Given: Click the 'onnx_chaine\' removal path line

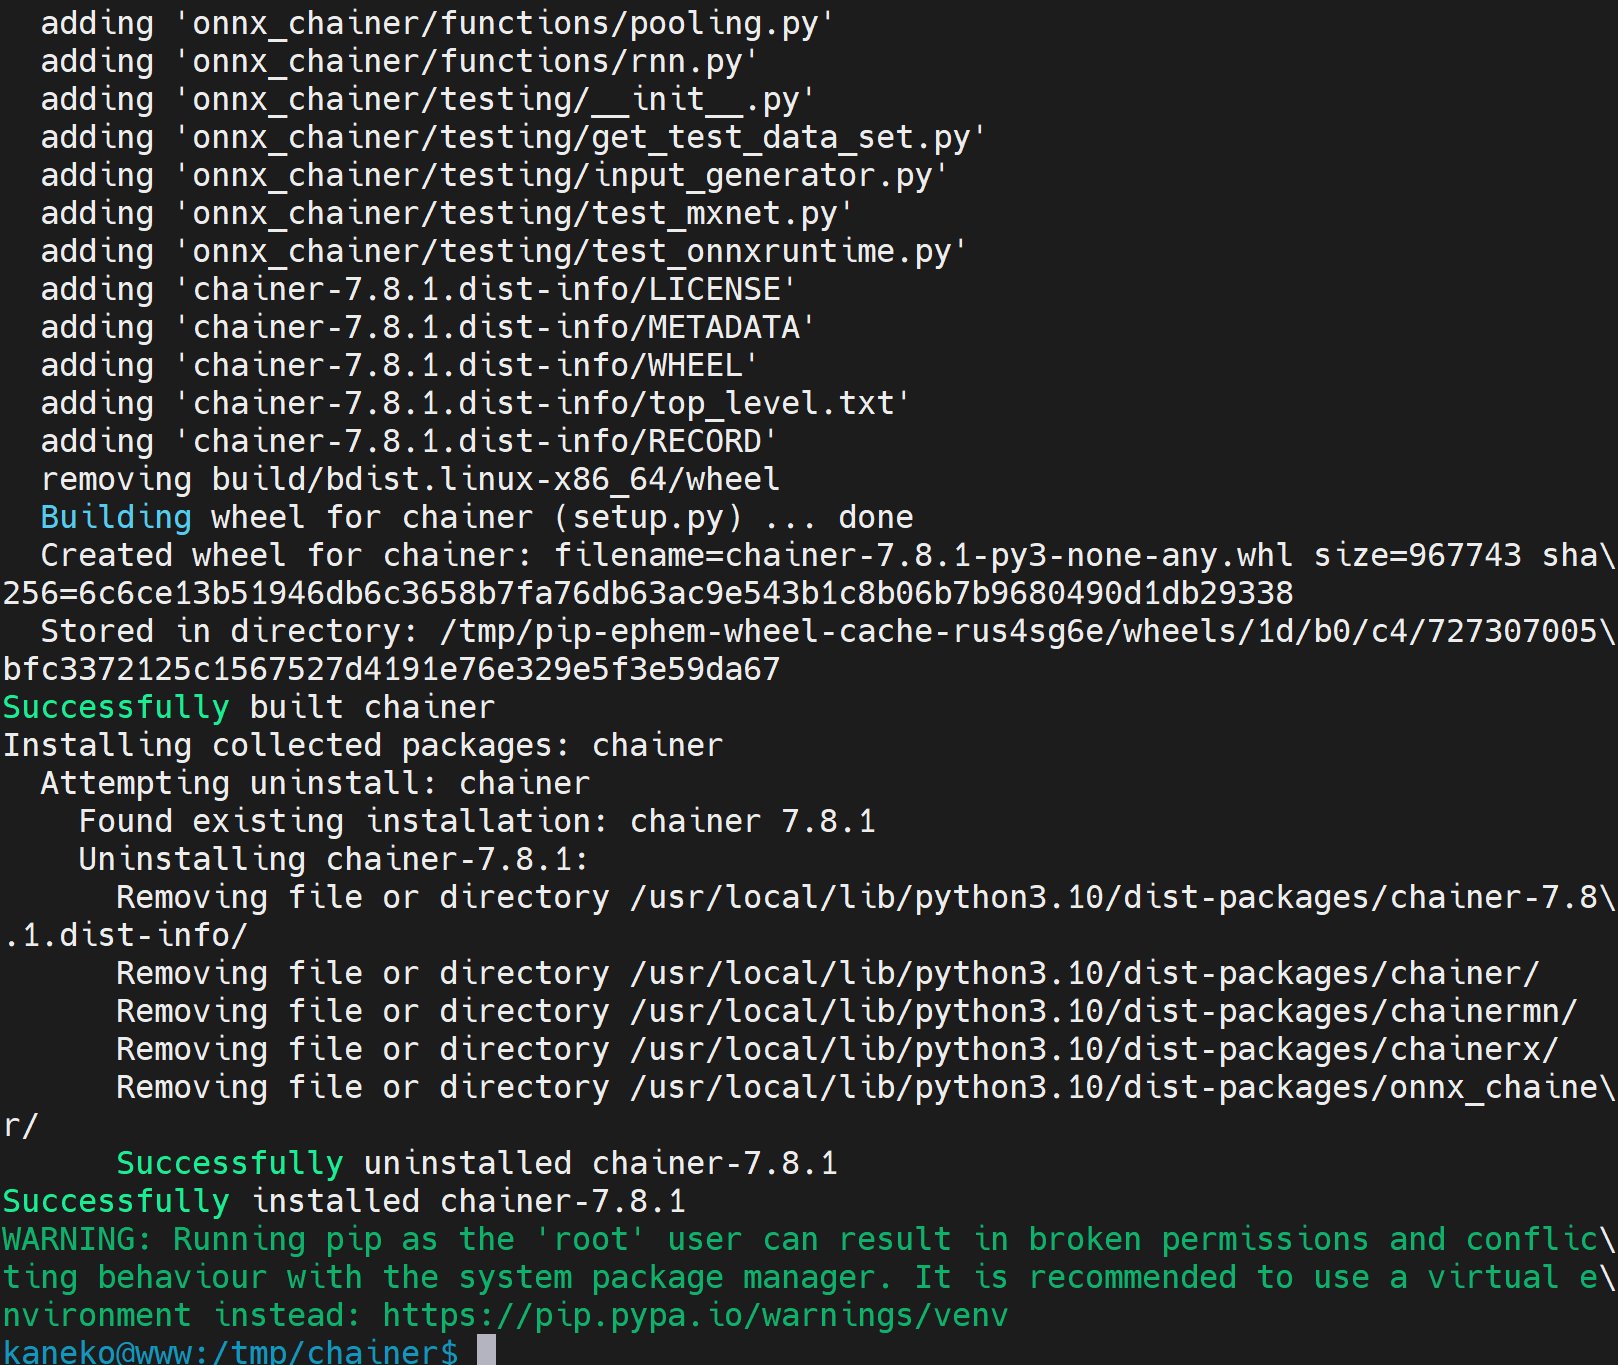Looking at the screenshot, I should pos(866,1086).
